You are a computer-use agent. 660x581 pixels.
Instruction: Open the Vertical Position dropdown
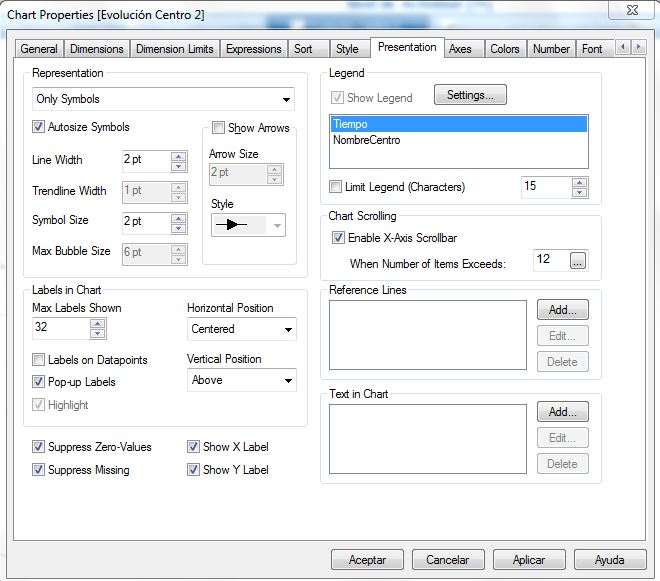pos(289,380)
